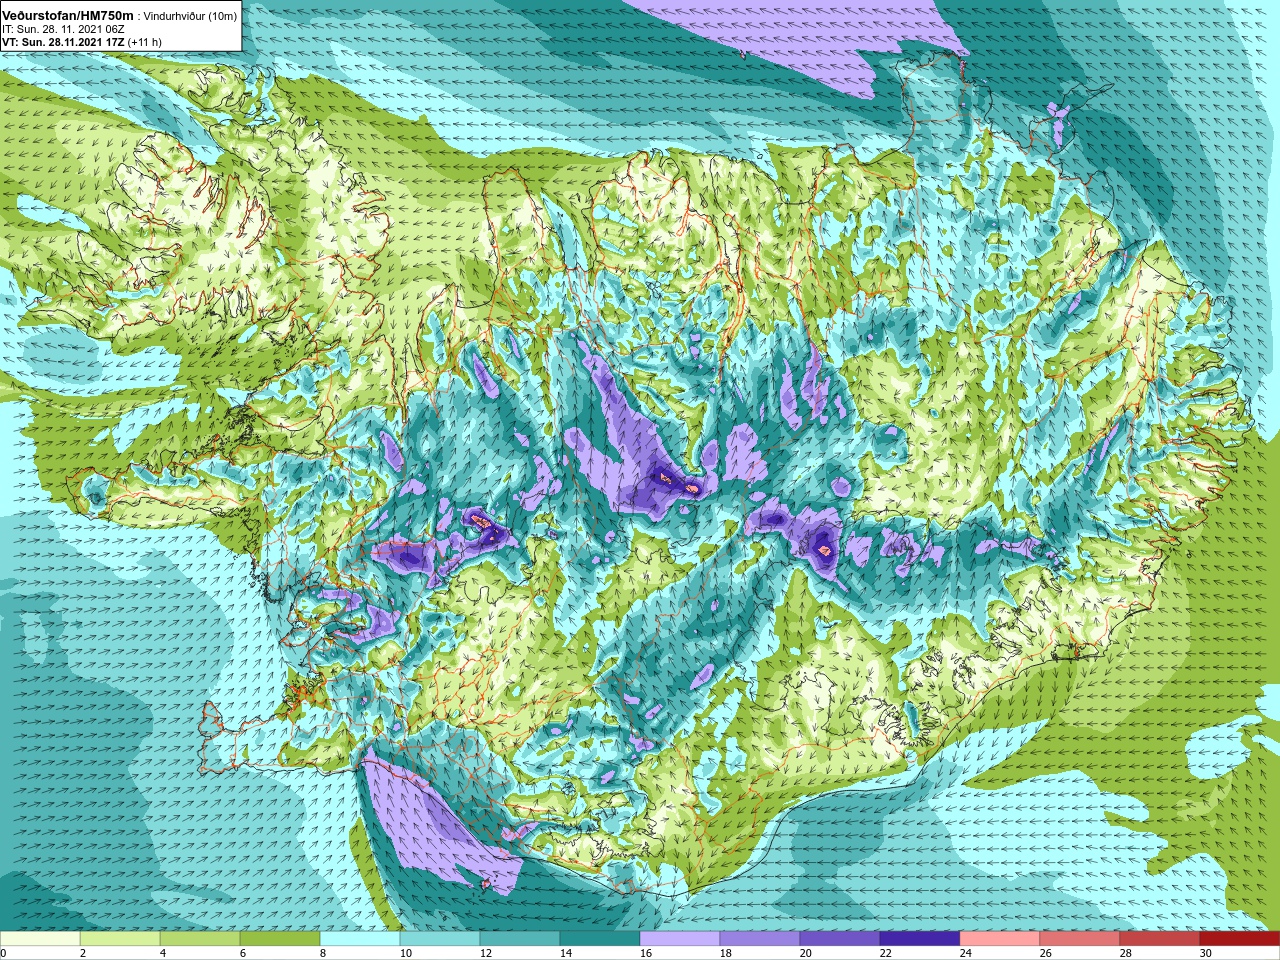Select the 8–10 pale cyan legend swatch

click(x=360, y=939)
